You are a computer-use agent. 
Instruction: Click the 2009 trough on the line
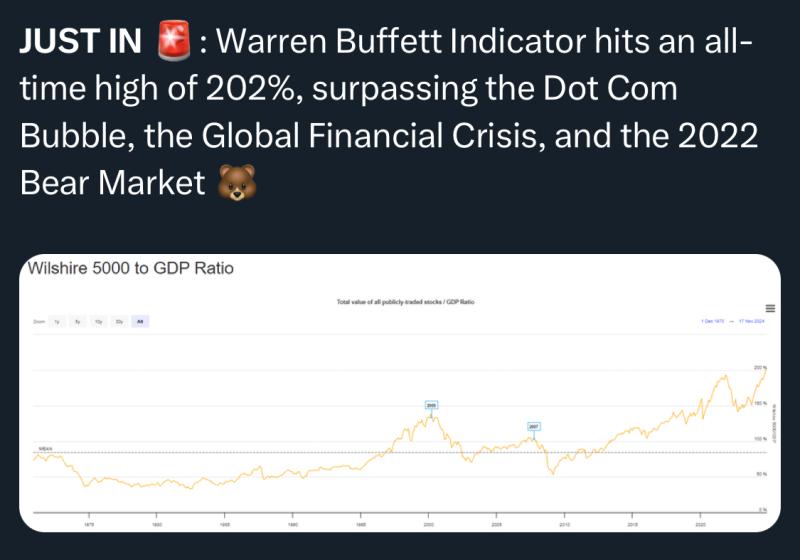553,474
